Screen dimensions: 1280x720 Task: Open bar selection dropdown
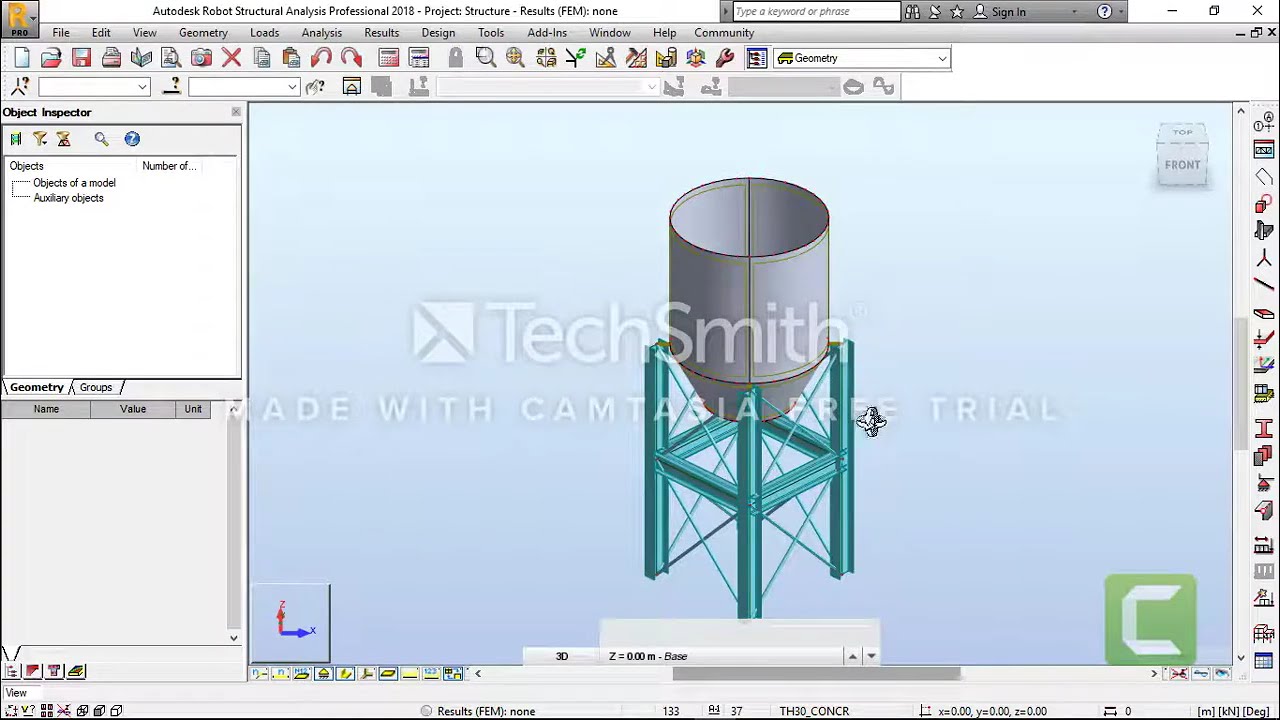click(x=292, y=87)
